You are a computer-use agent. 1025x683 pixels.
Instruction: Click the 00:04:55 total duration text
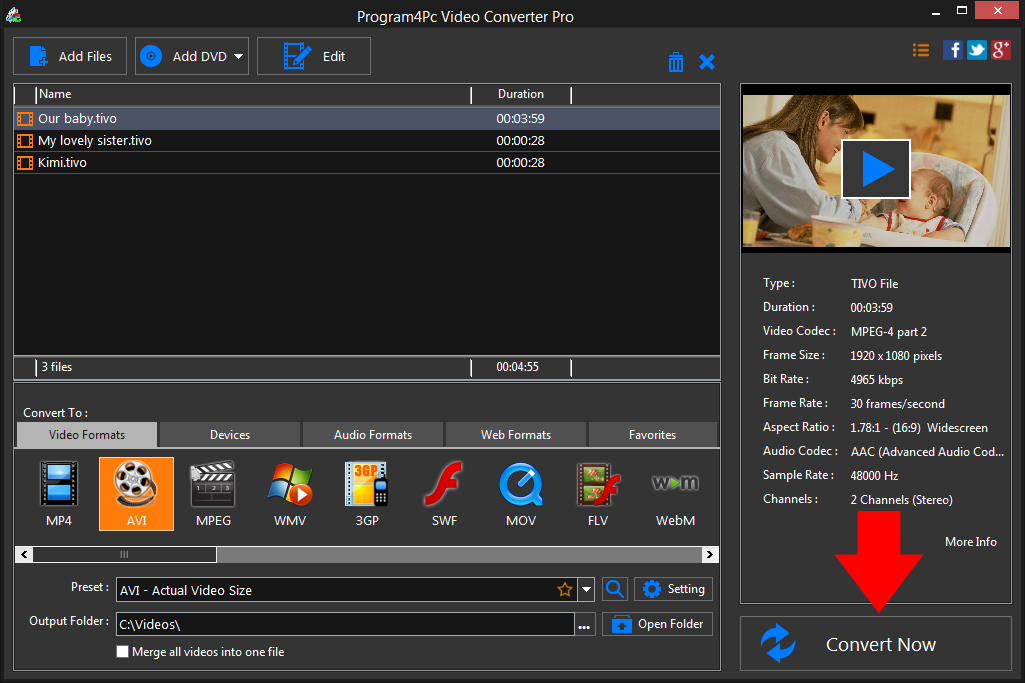[x=517, y=367]
